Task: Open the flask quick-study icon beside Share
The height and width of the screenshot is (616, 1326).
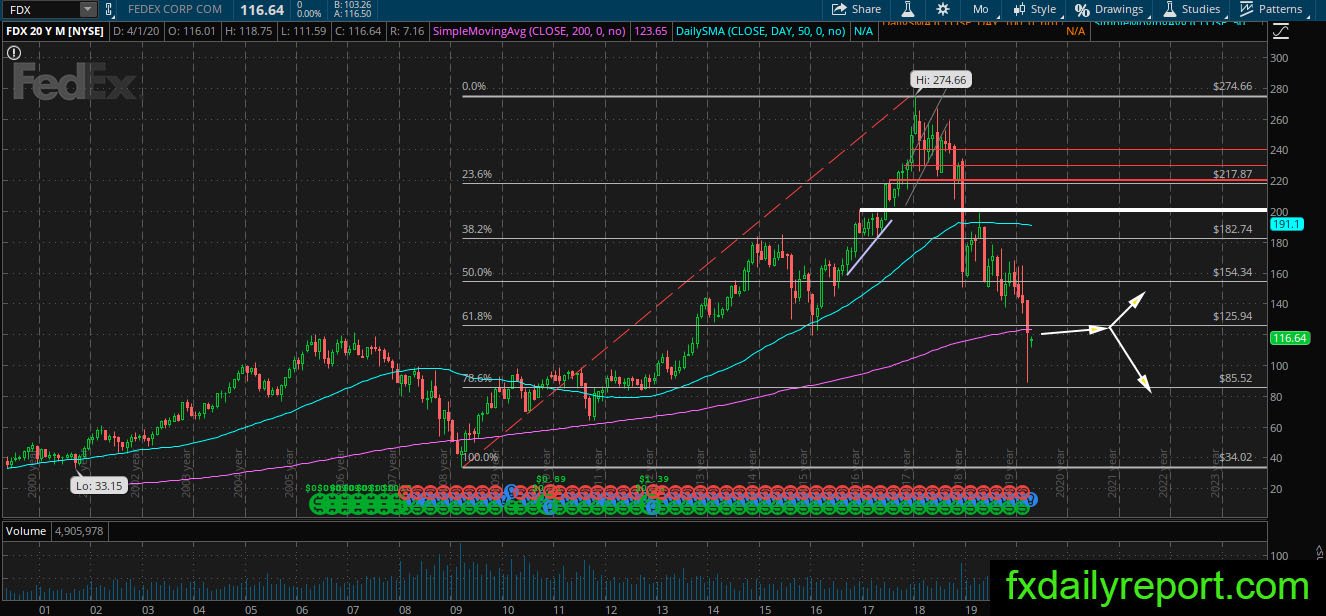Action: [909, 9]
